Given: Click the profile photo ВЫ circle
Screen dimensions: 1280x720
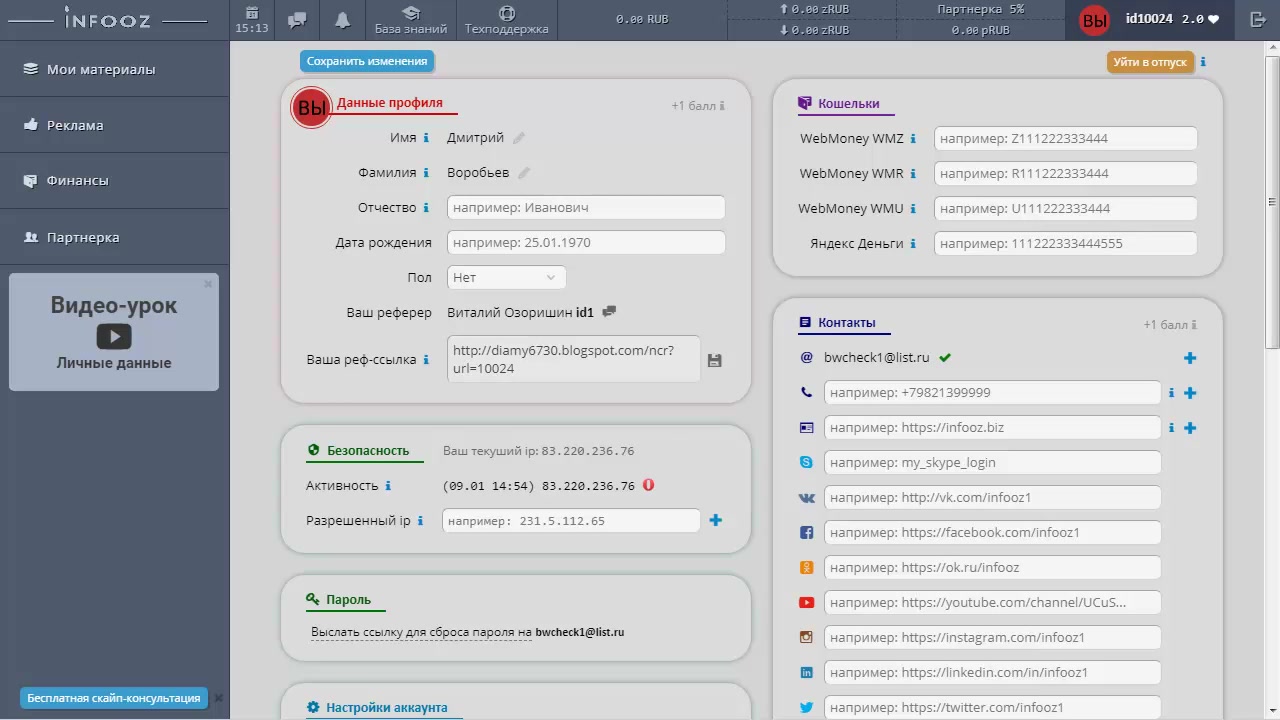Looking at the screenshot, I should pyautogui.click(x=311, y=108).
